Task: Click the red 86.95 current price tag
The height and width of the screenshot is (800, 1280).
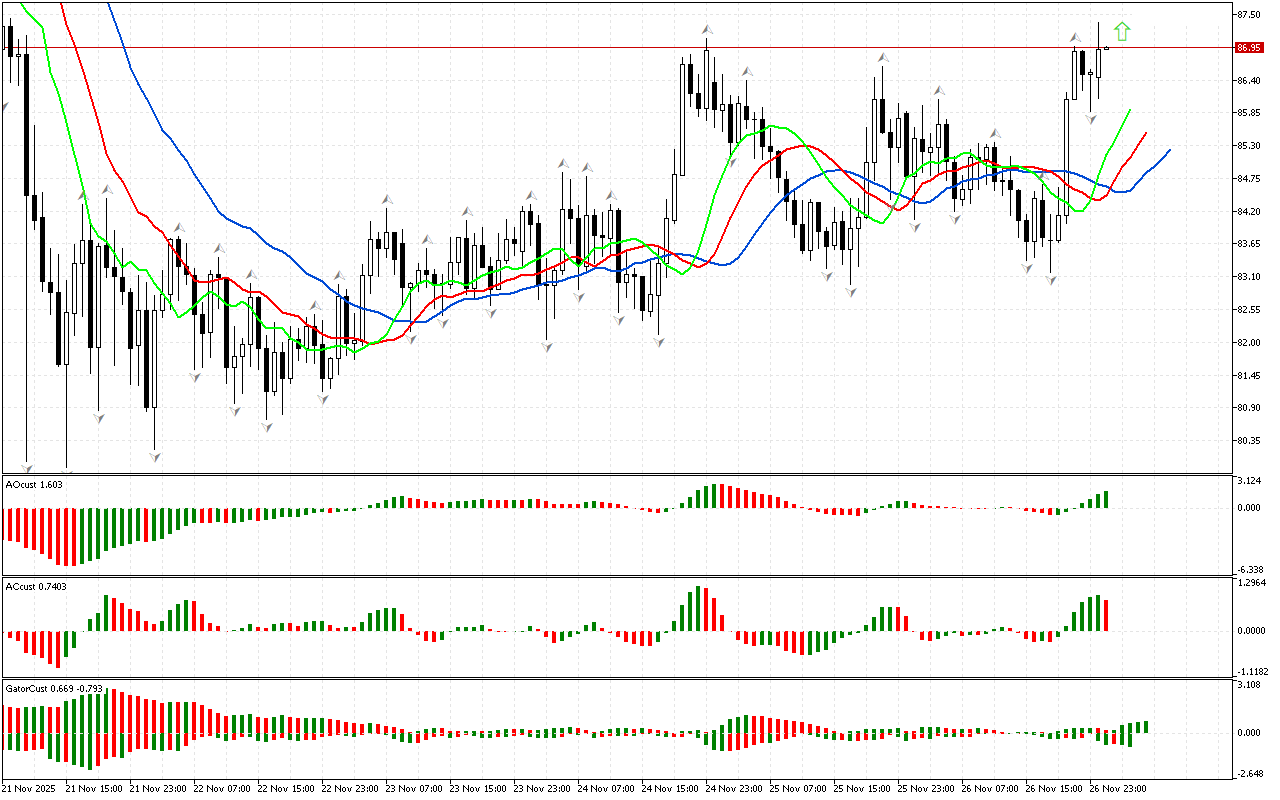Action: (x=1247, y=47)
